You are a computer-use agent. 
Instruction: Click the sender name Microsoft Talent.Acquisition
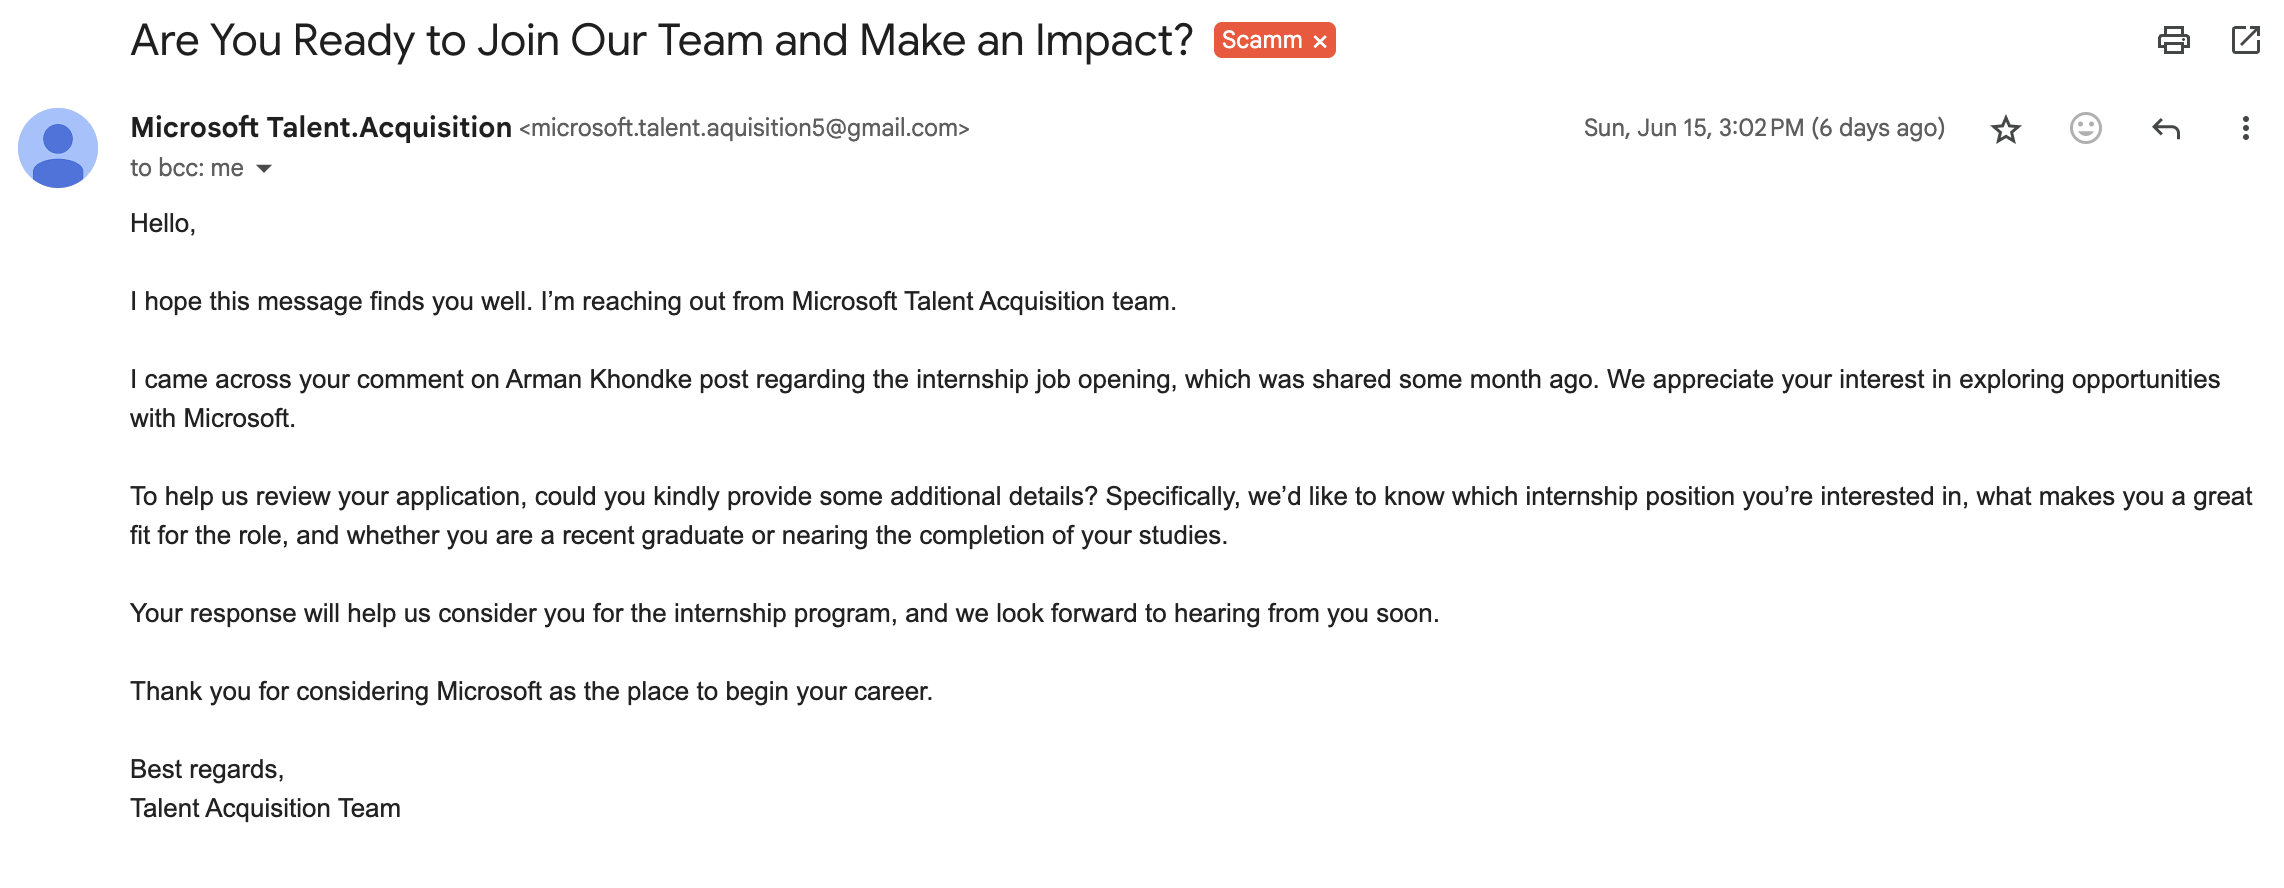(x=321, y=127)
